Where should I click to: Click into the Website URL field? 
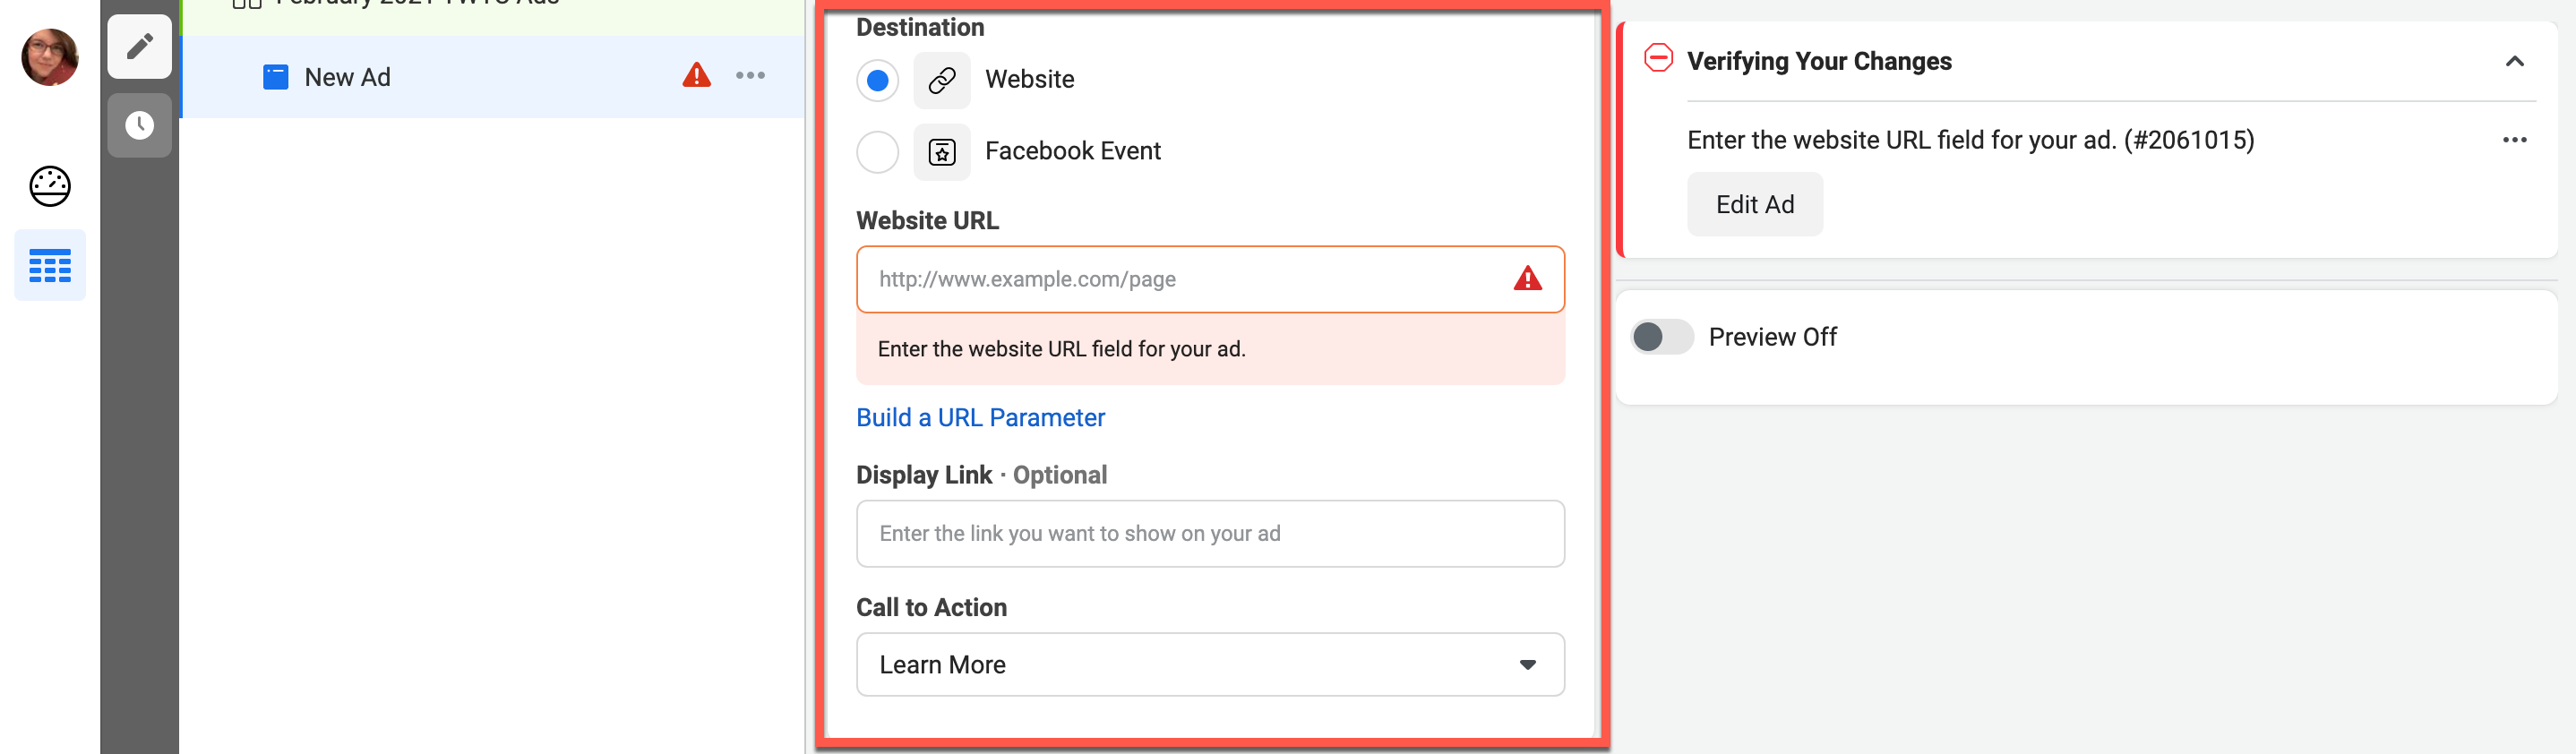point(1190,280)
